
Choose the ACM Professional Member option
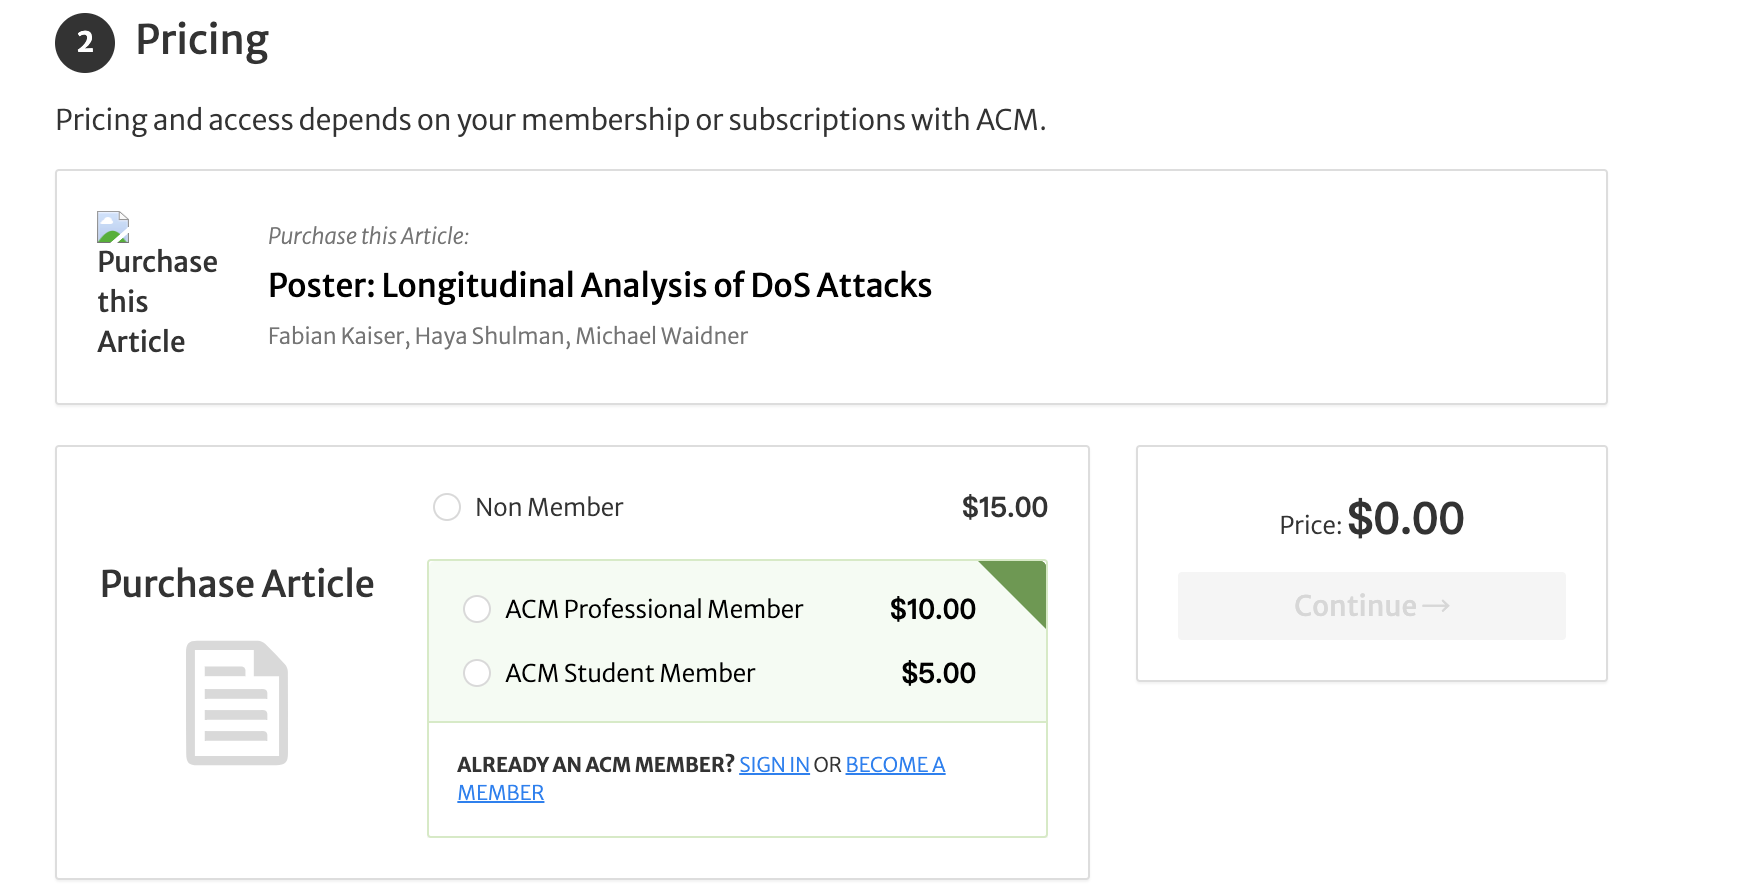click(x=477, y=609)
